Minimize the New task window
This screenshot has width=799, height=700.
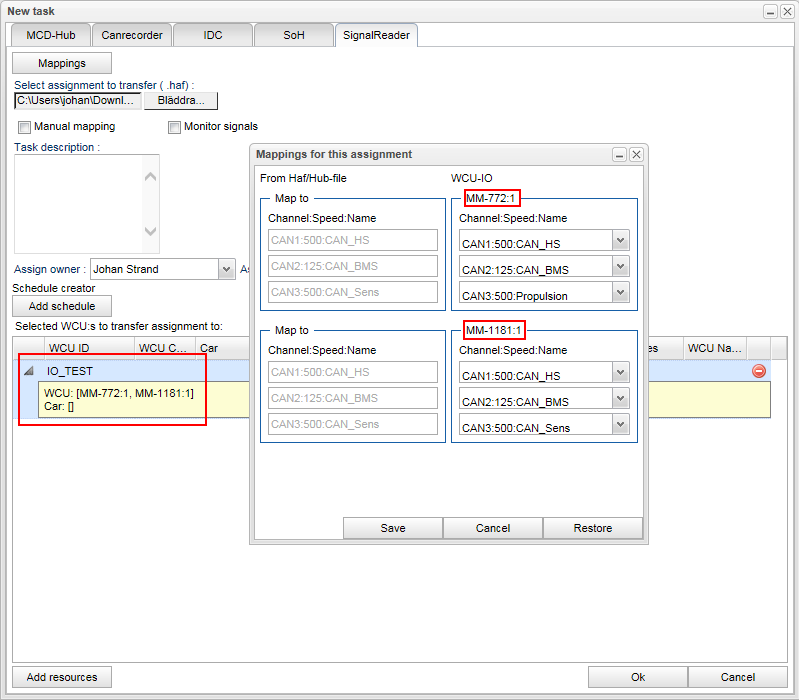tap(770, 11)
